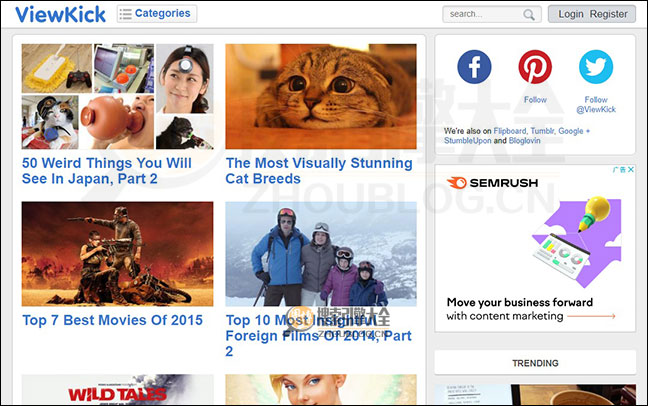
Task: Click 'Move your business forward' ad text
Action: [x=519, y=302]
